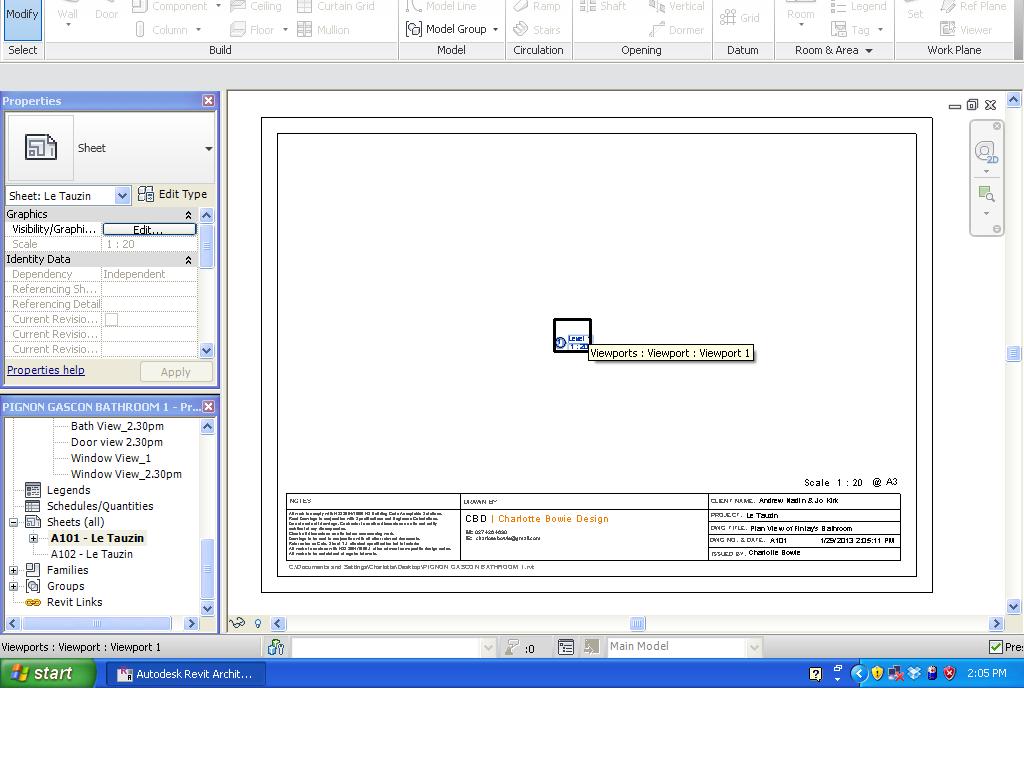Select Window View_1 in browser
Viewport: 1024px width, 768px height.
pyautogui.click(x=110, y=458)
